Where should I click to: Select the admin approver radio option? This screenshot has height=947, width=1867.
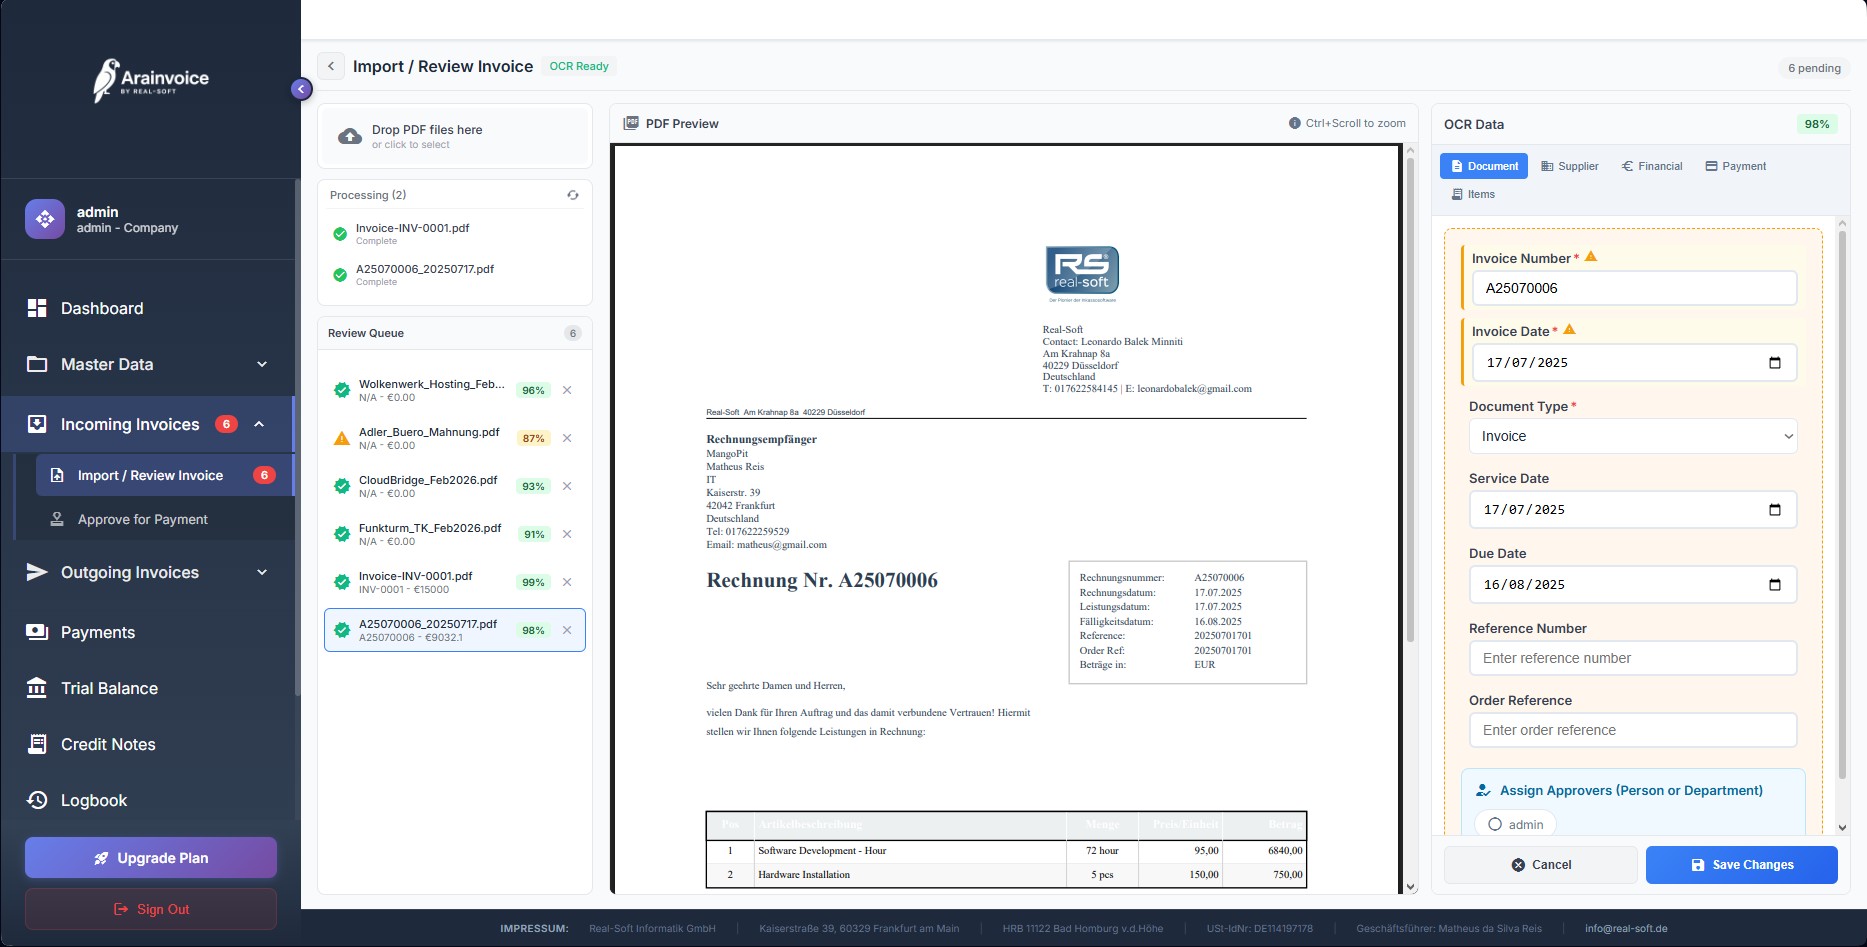click(1495, 824)
